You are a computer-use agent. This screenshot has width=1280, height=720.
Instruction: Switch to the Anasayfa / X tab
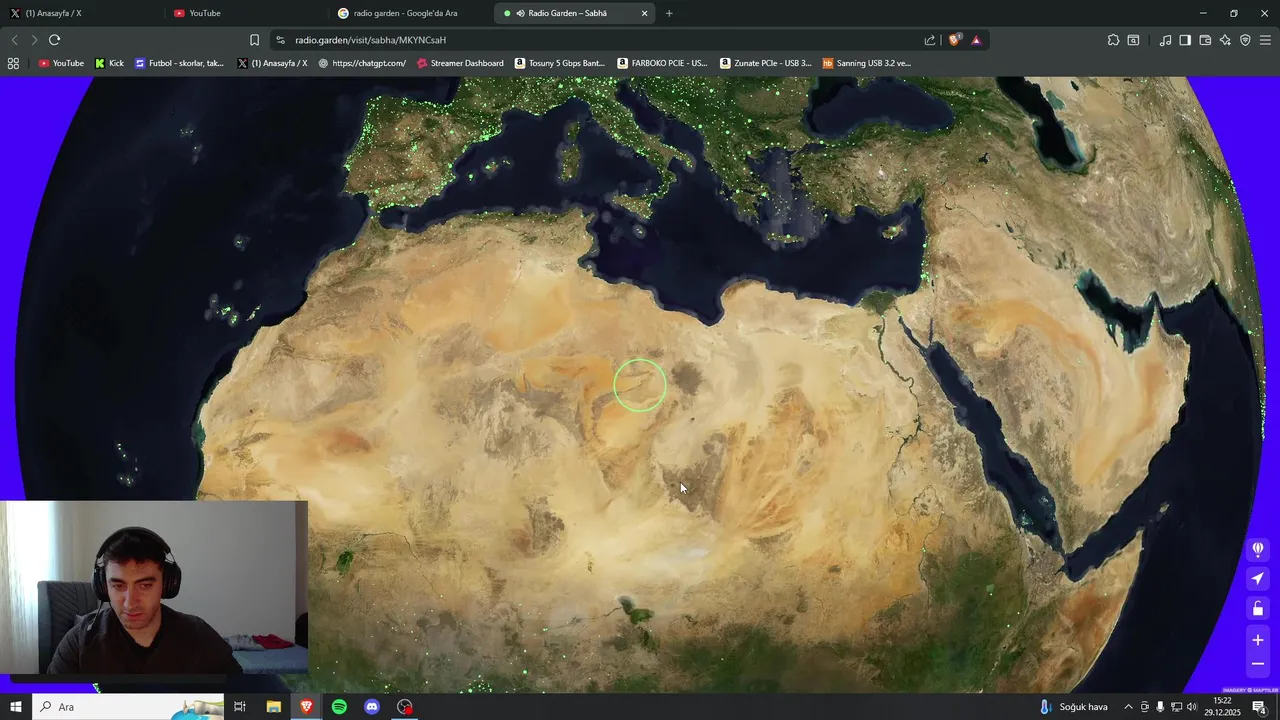(x=80, y=13)
